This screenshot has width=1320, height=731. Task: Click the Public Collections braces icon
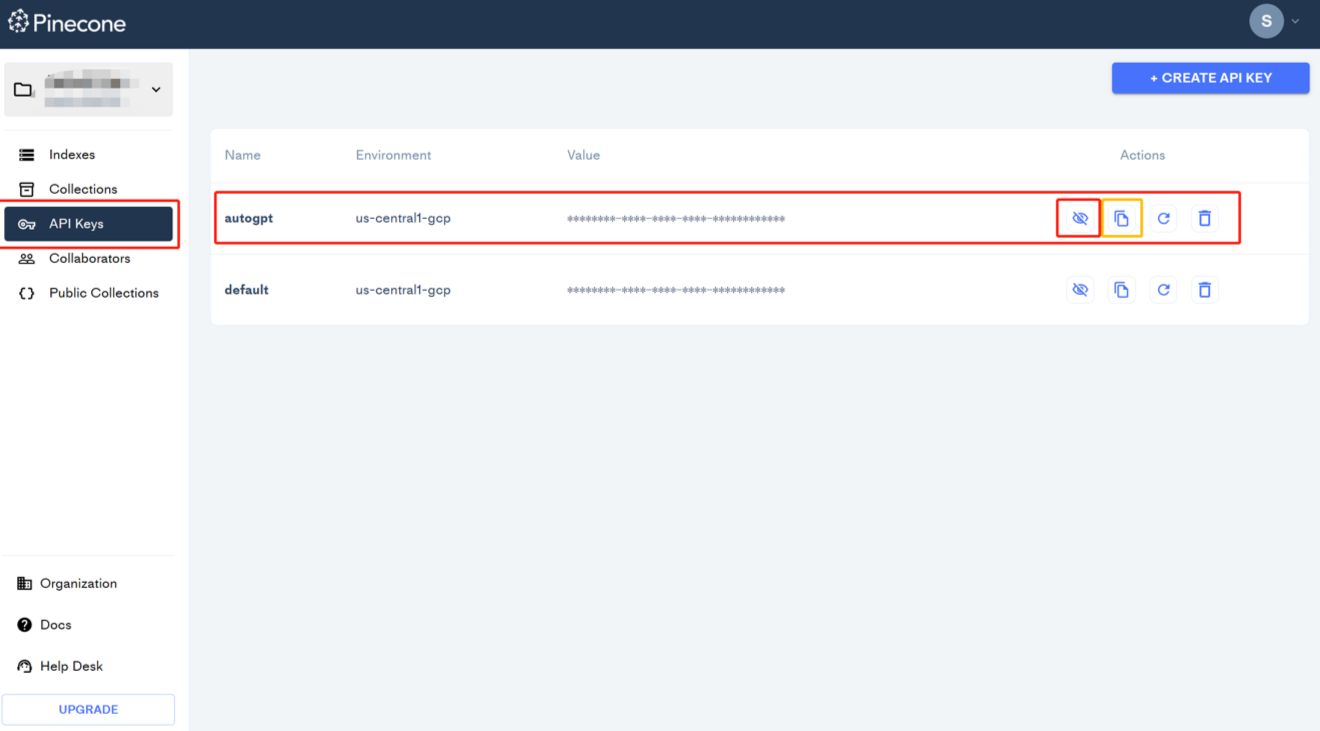[x=27, y=293]
